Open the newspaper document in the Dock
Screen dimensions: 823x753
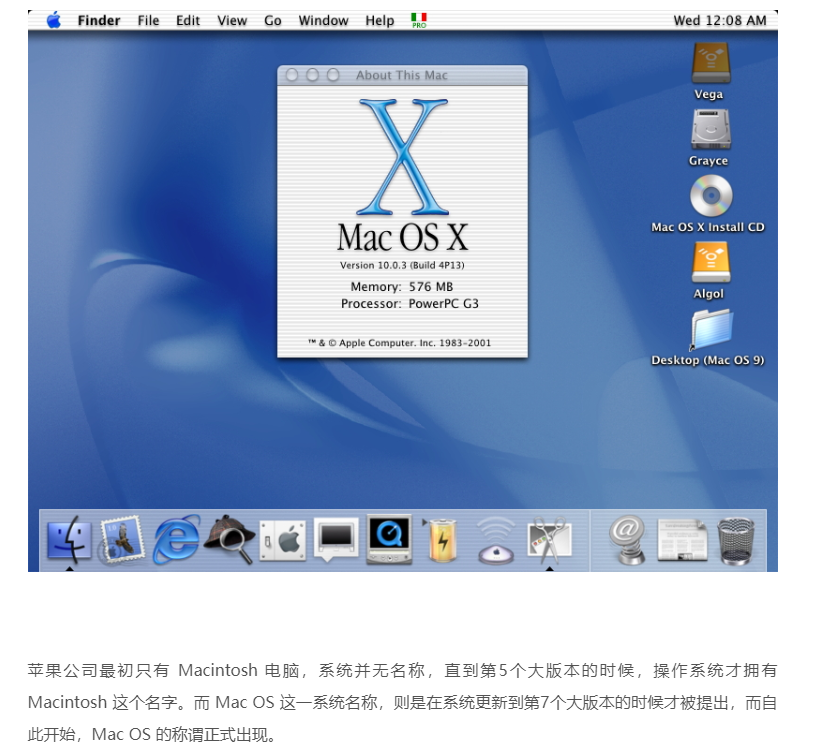pyautogui.click(x=681, y=540)
